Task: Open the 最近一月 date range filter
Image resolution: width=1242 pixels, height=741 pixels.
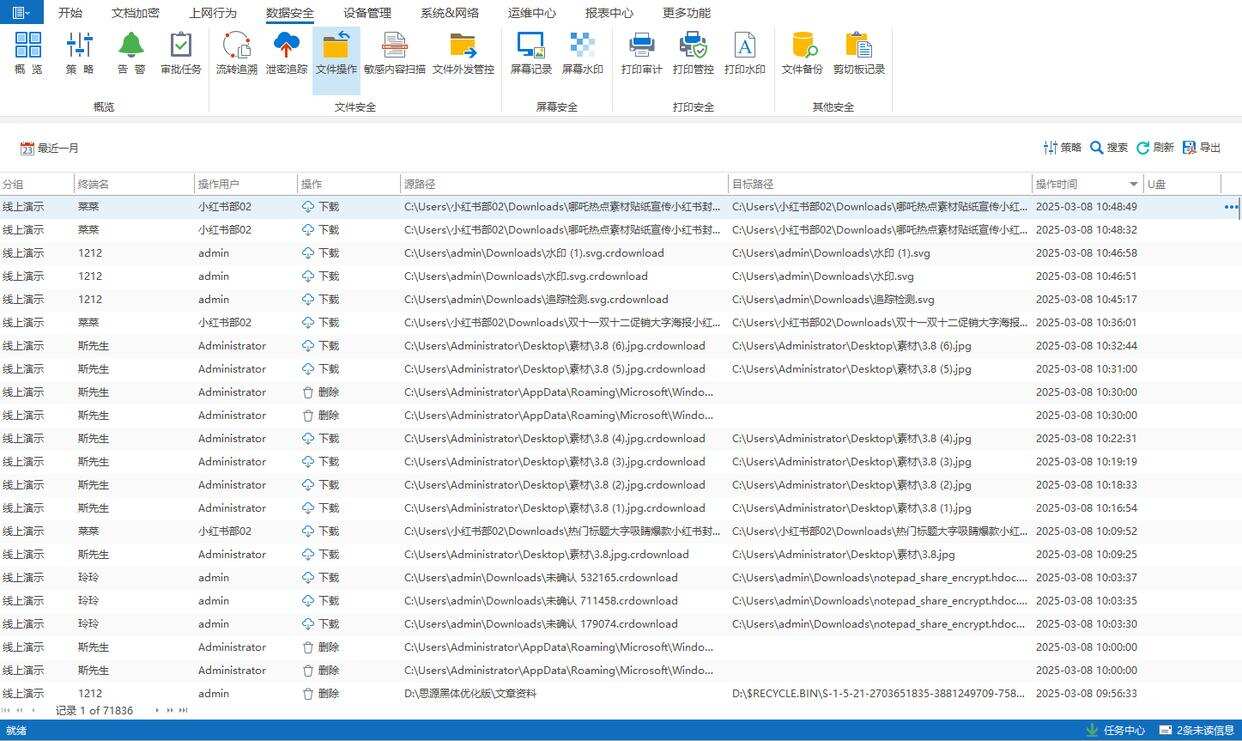Action: 50,148
